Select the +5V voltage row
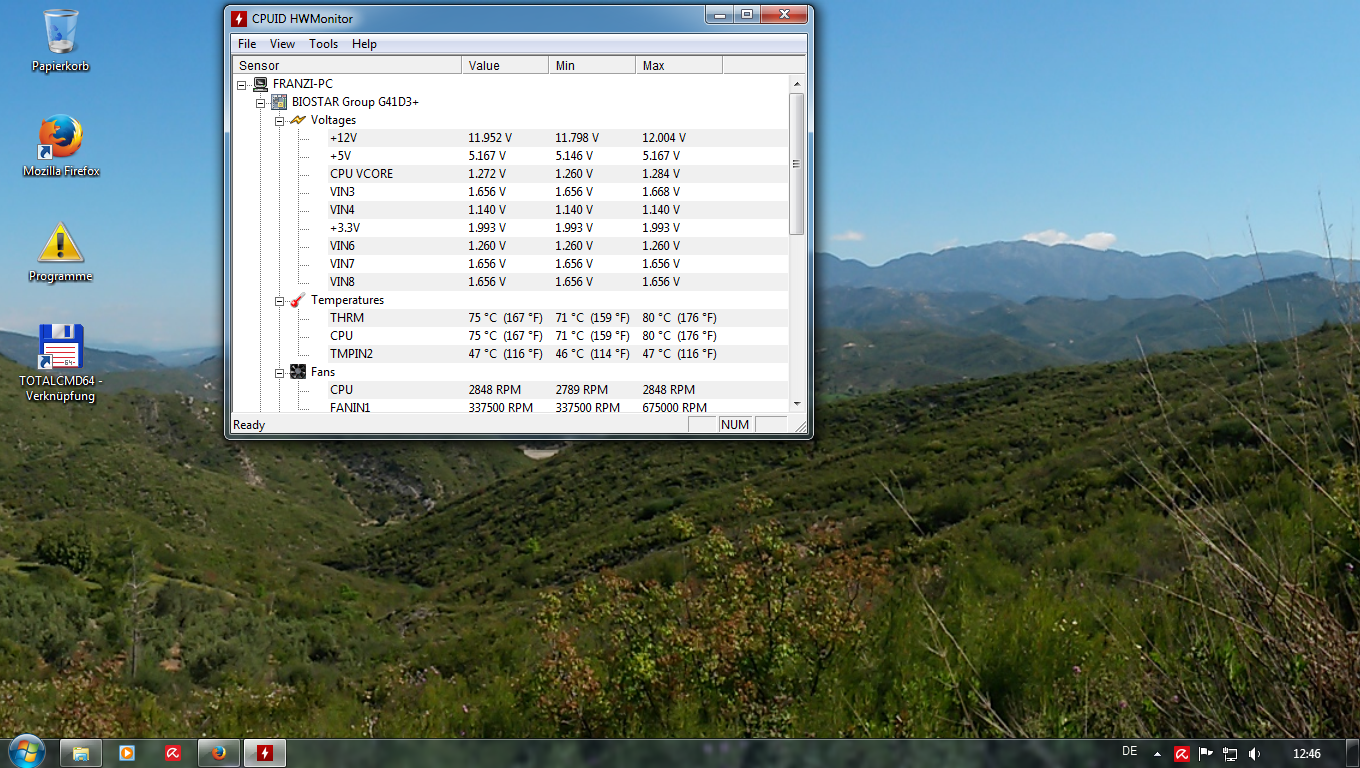This screenshot has height=768, width=1360. 558,156
